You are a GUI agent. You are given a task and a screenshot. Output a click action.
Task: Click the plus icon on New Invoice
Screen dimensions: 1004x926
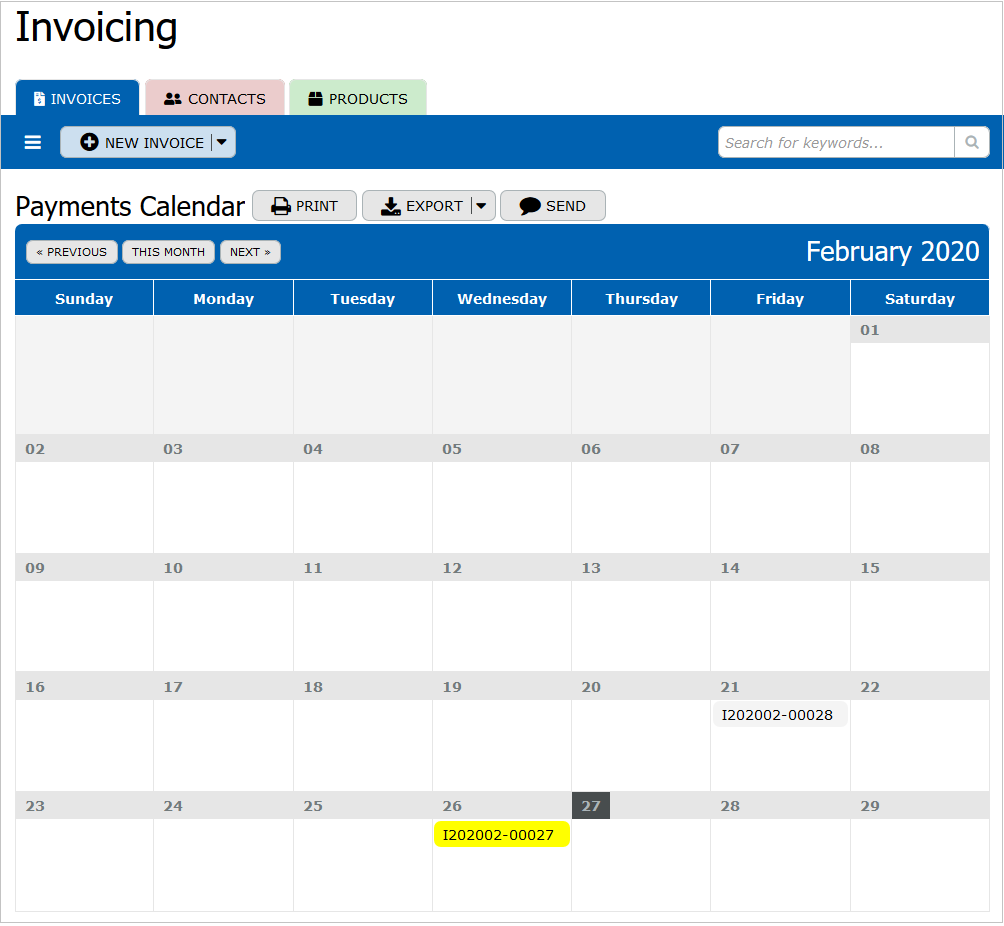[89, 143]
